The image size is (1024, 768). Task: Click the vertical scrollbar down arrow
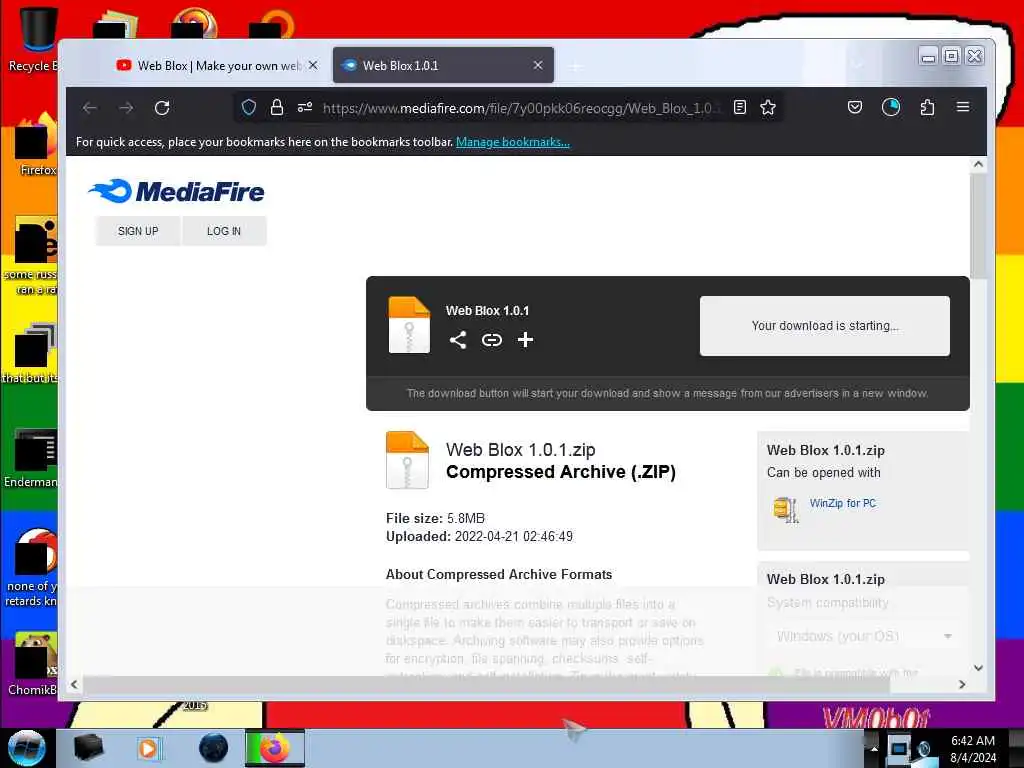[x=978, y=667]
